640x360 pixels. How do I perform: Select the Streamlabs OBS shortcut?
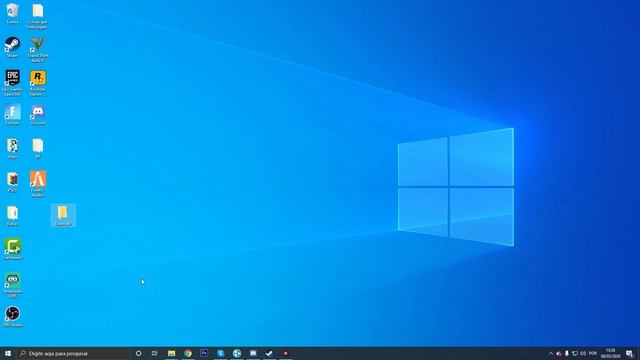12,284
